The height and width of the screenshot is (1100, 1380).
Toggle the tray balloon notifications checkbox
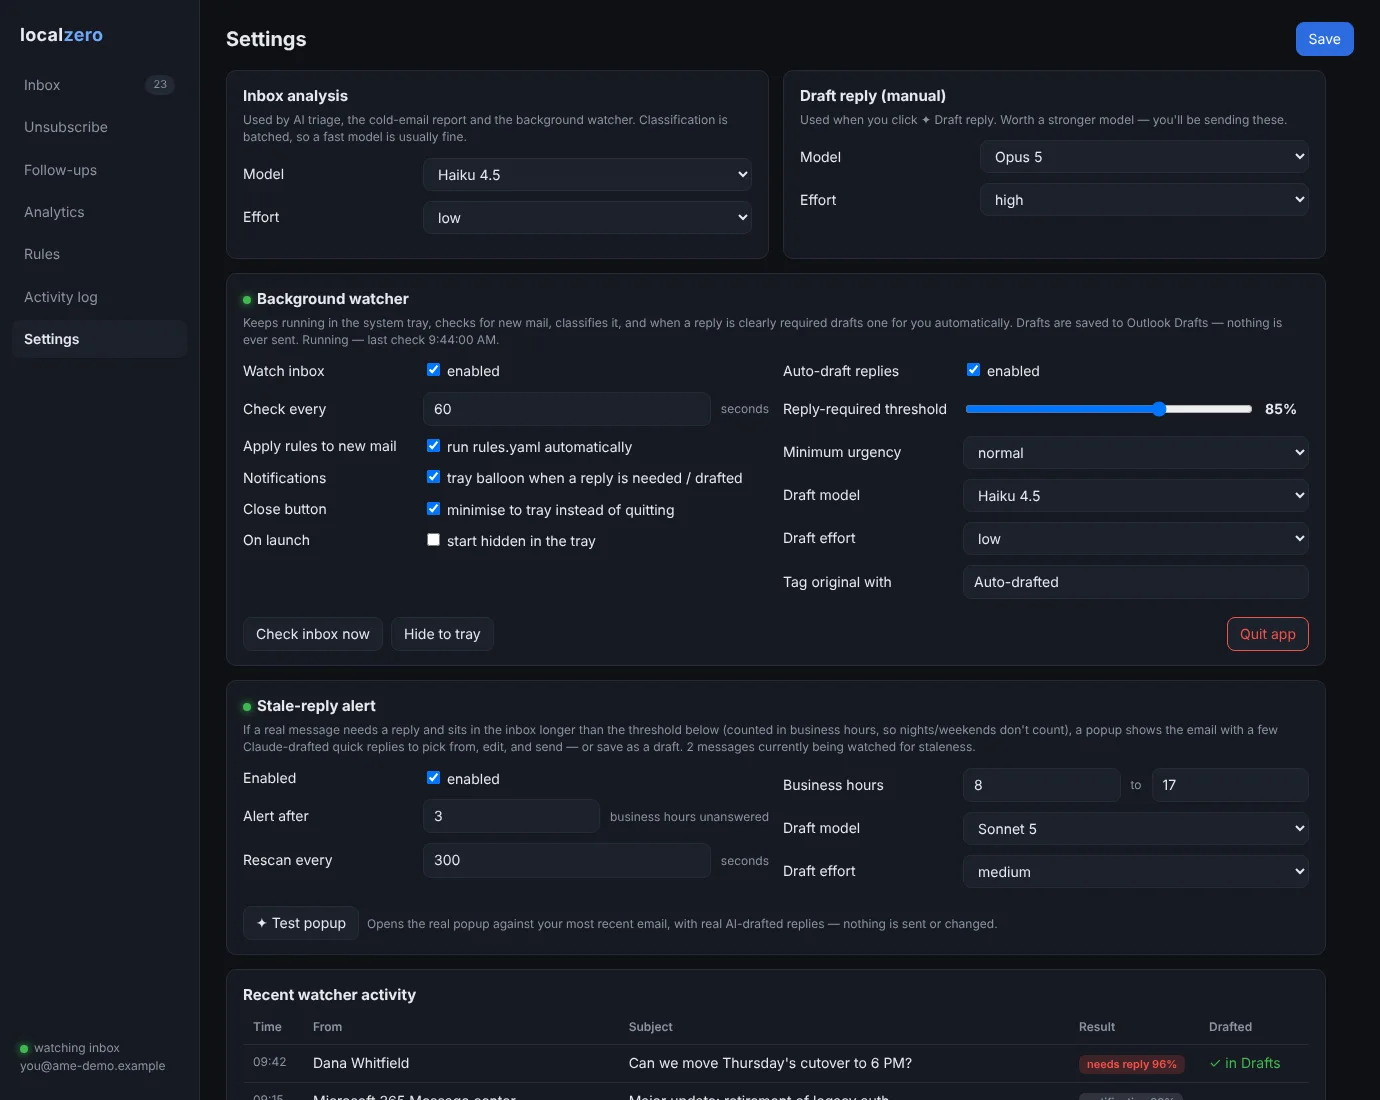433,477
